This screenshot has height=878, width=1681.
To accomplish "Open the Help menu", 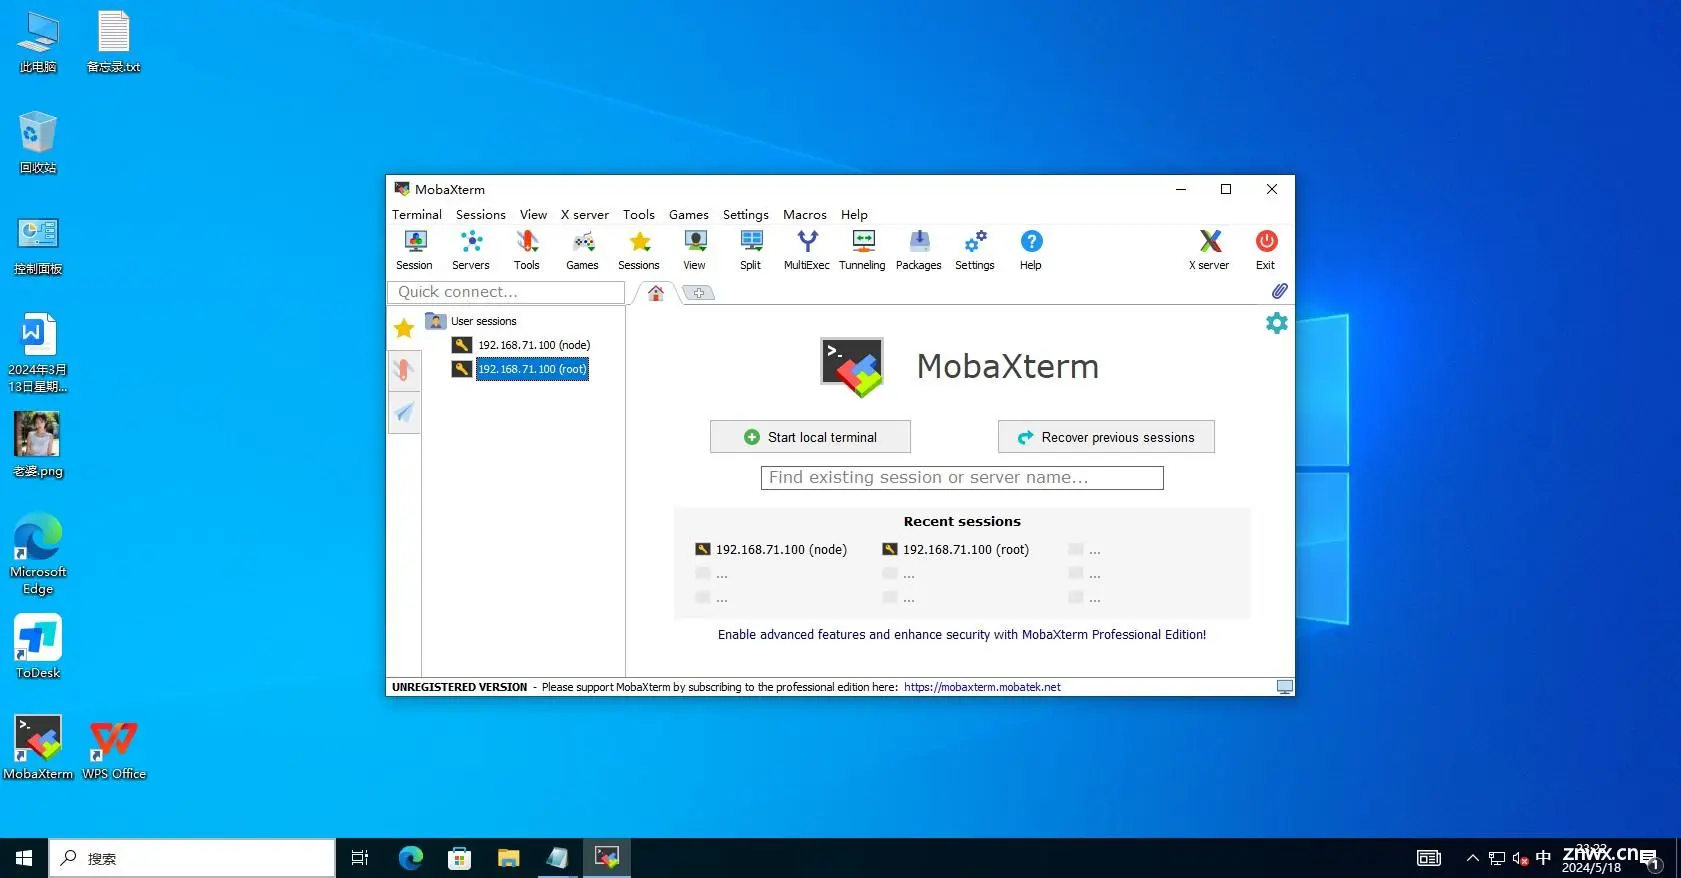I will click(x=855, y=214).
